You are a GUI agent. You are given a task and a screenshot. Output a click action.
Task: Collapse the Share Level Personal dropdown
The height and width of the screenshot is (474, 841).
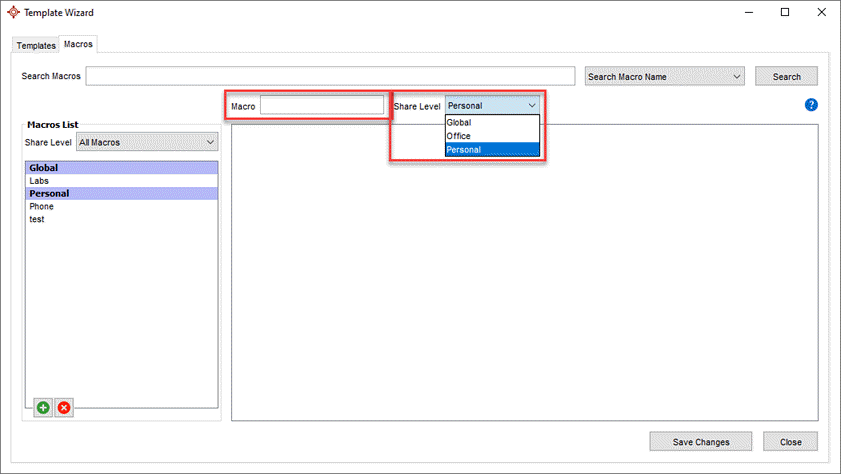click(x=492, y=105)
